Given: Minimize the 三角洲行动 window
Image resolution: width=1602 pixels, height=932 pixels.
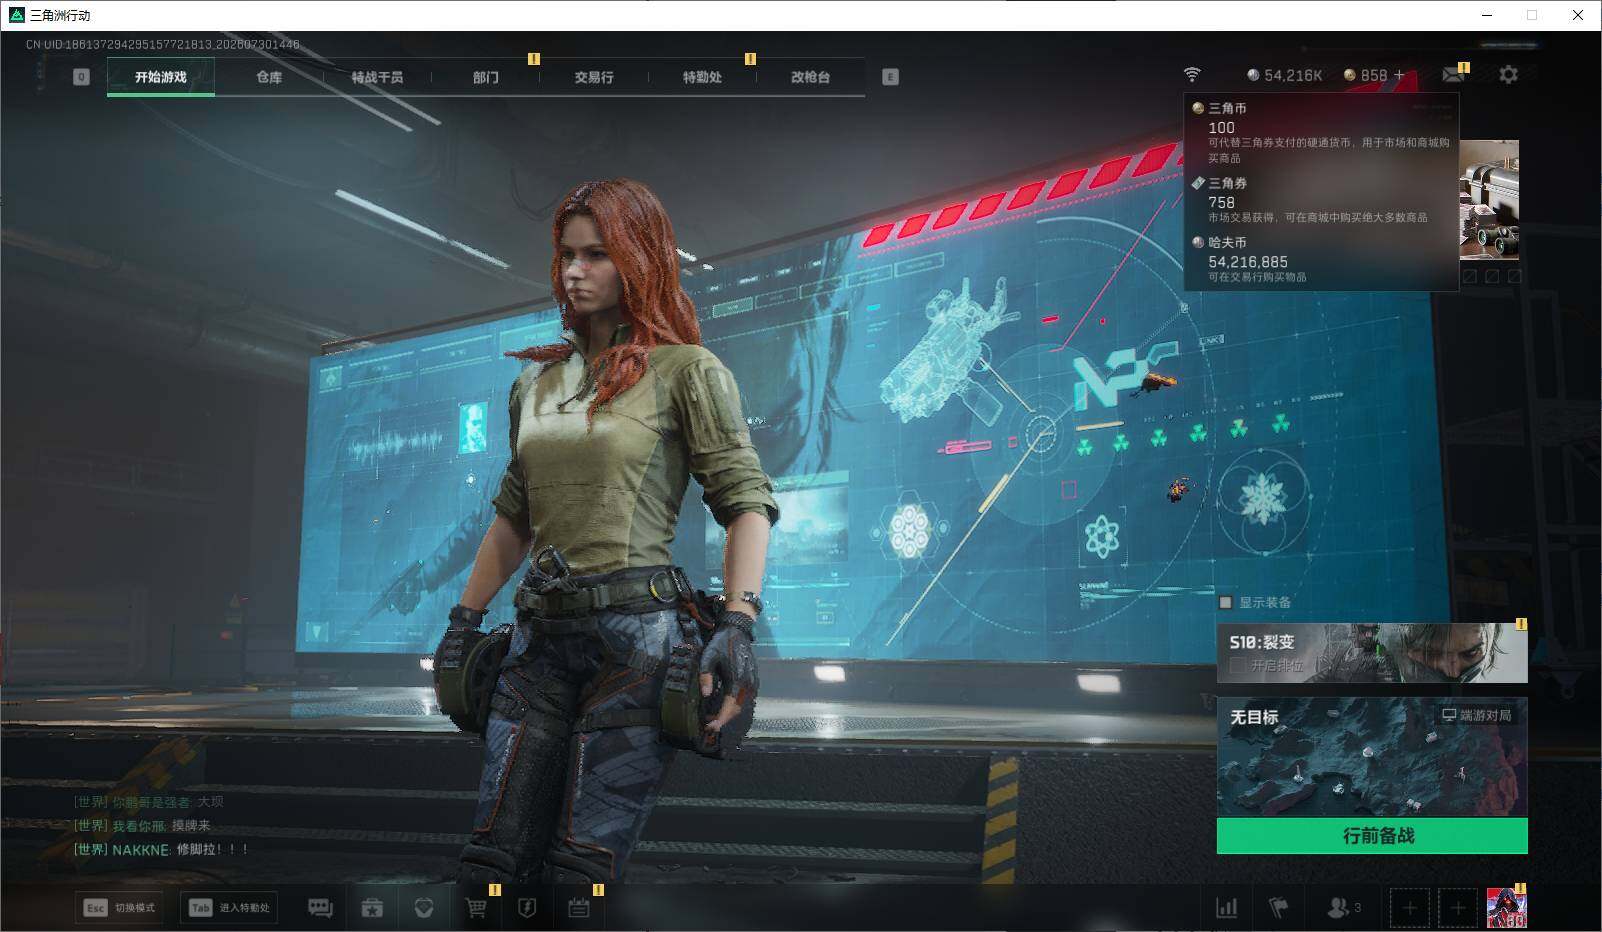Looking at the screenshot, I should click(1485, 15).
